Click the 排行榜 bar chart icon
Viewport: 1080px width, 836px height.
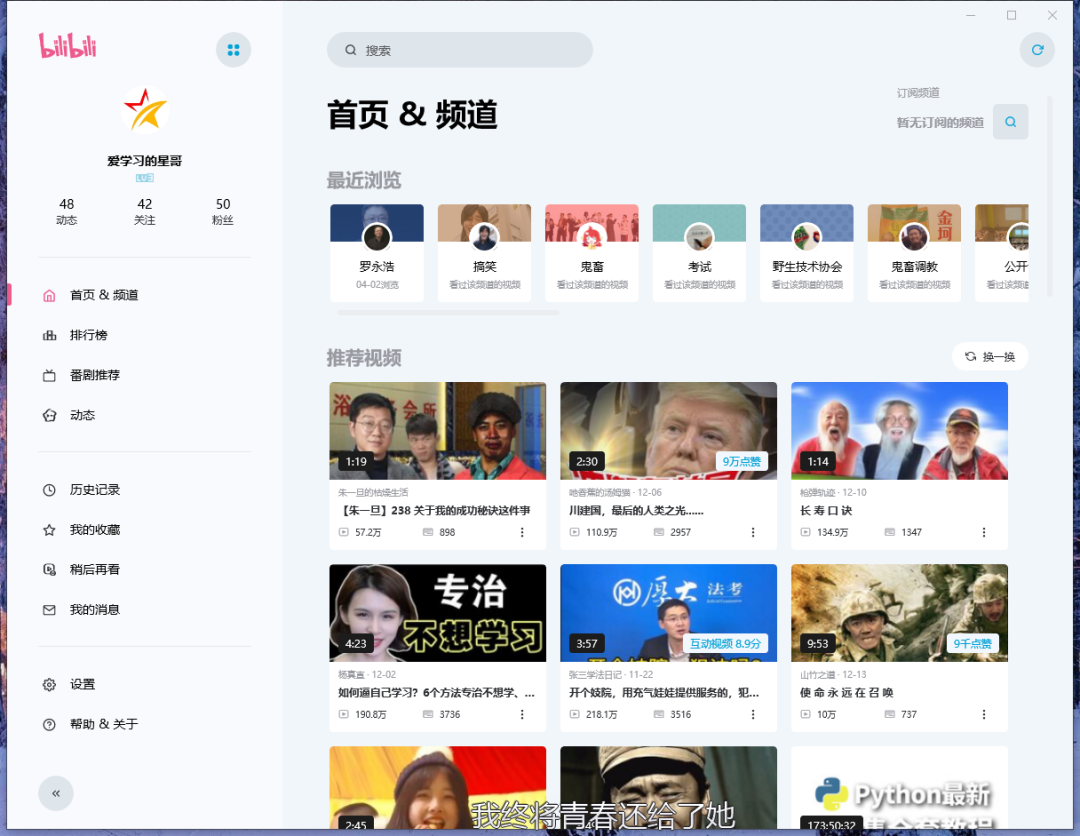(x=49, y=335)
